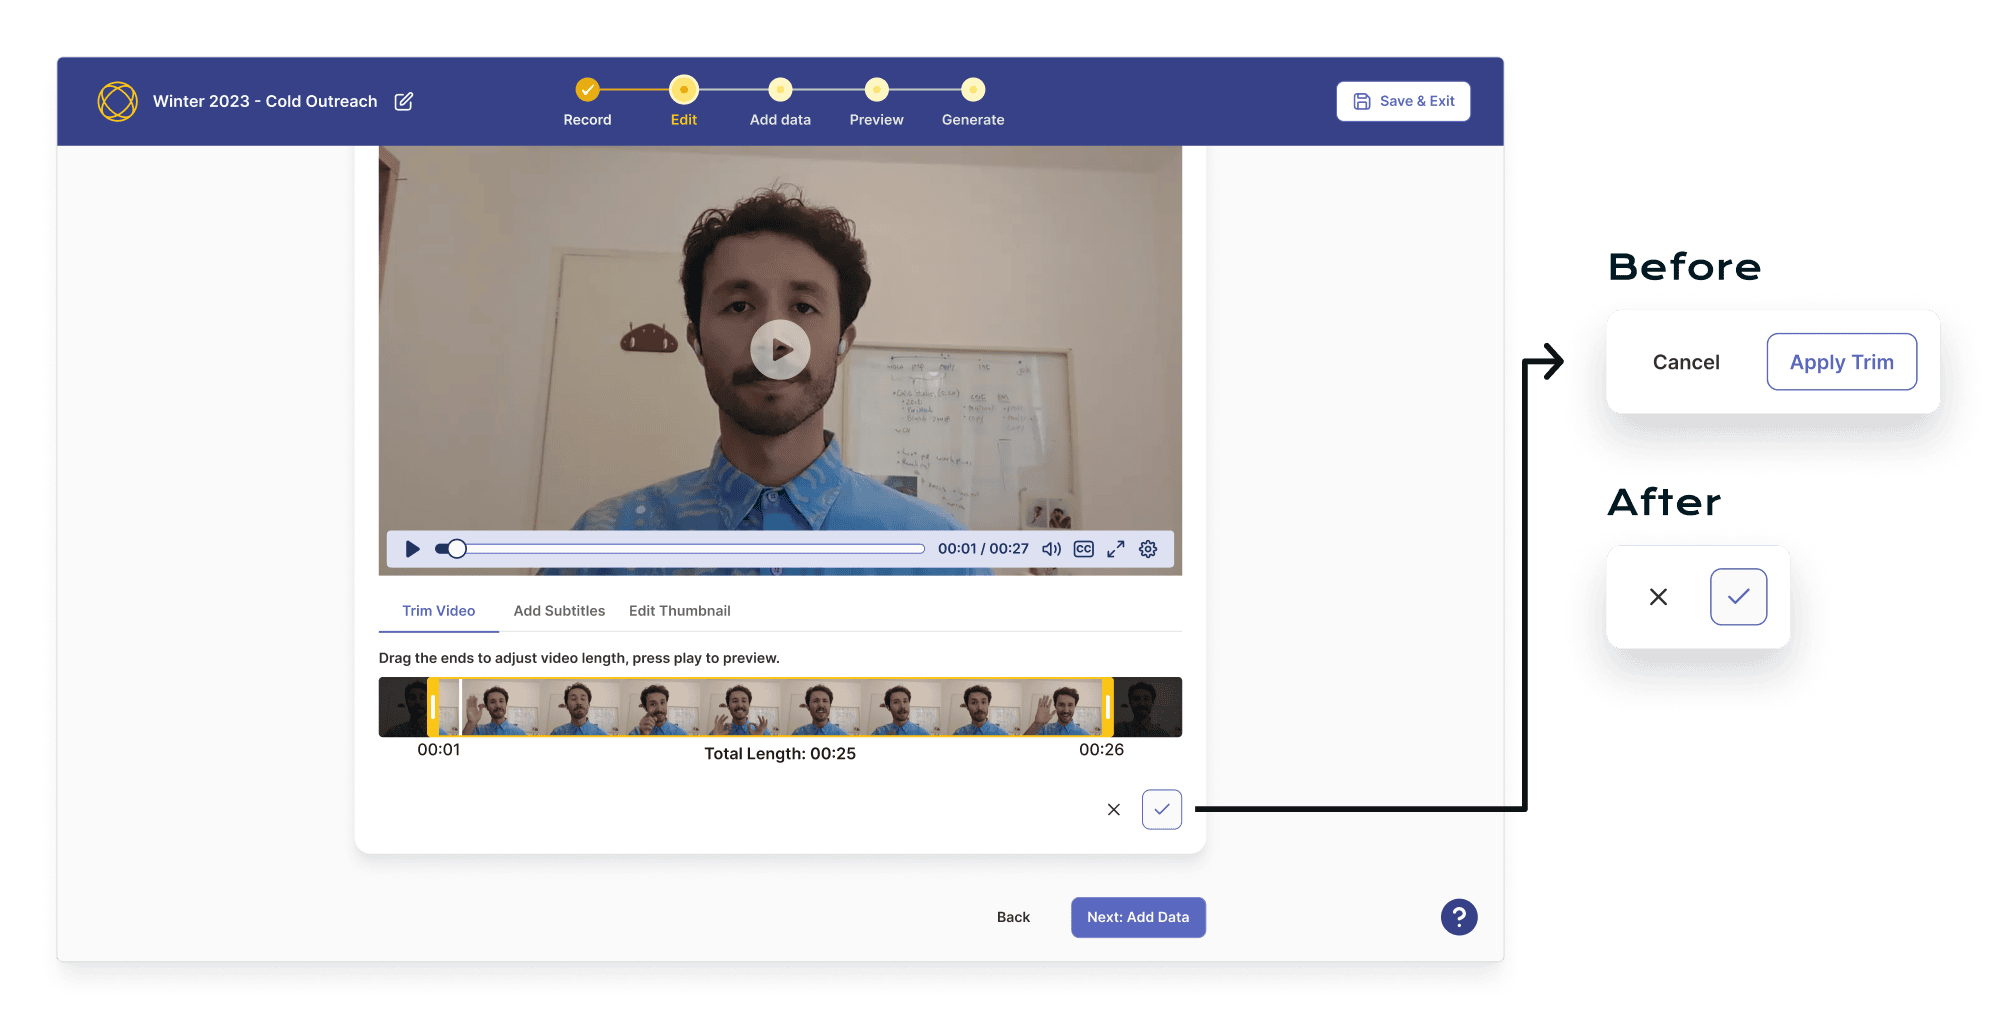Click the left yellow trim handle
Image resolution: width=2000 pixels, height=1019 pixels.
tap(433, 707)
